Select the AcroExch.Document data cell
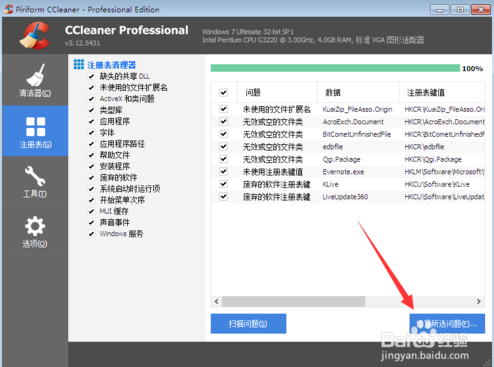Screen dimensions: 494x367 [x=353, y=122]
